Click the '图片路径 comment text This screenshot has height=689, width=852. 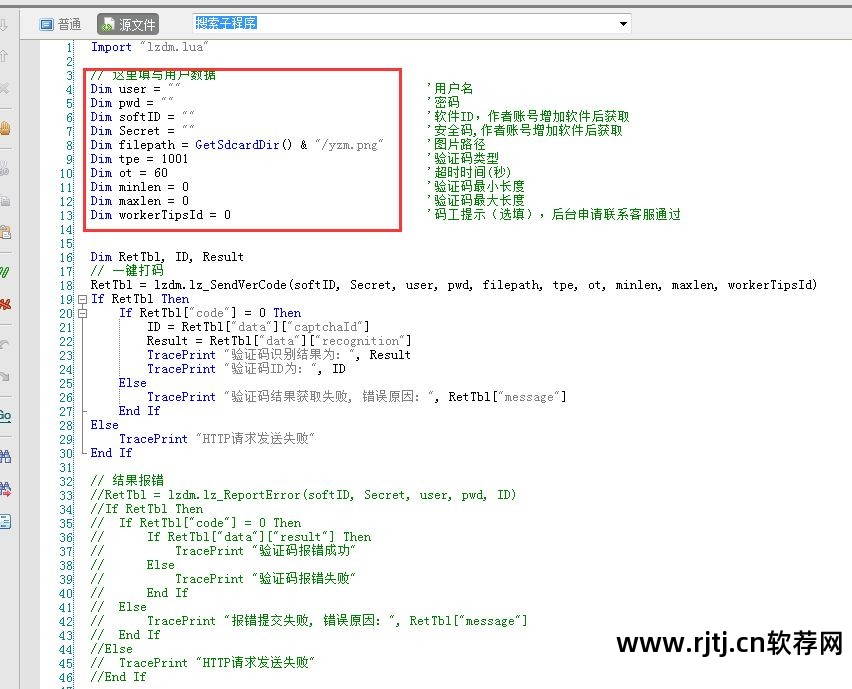click(x=457, y=145)
